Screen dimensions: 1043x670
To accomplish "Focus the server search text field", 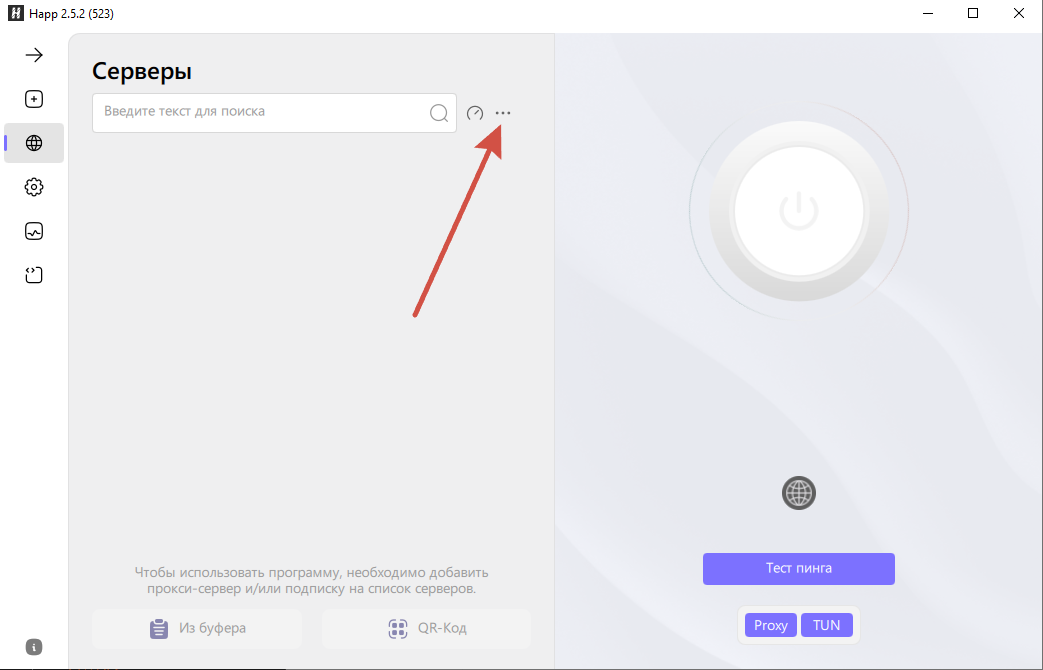I will [x=274, y=112].
